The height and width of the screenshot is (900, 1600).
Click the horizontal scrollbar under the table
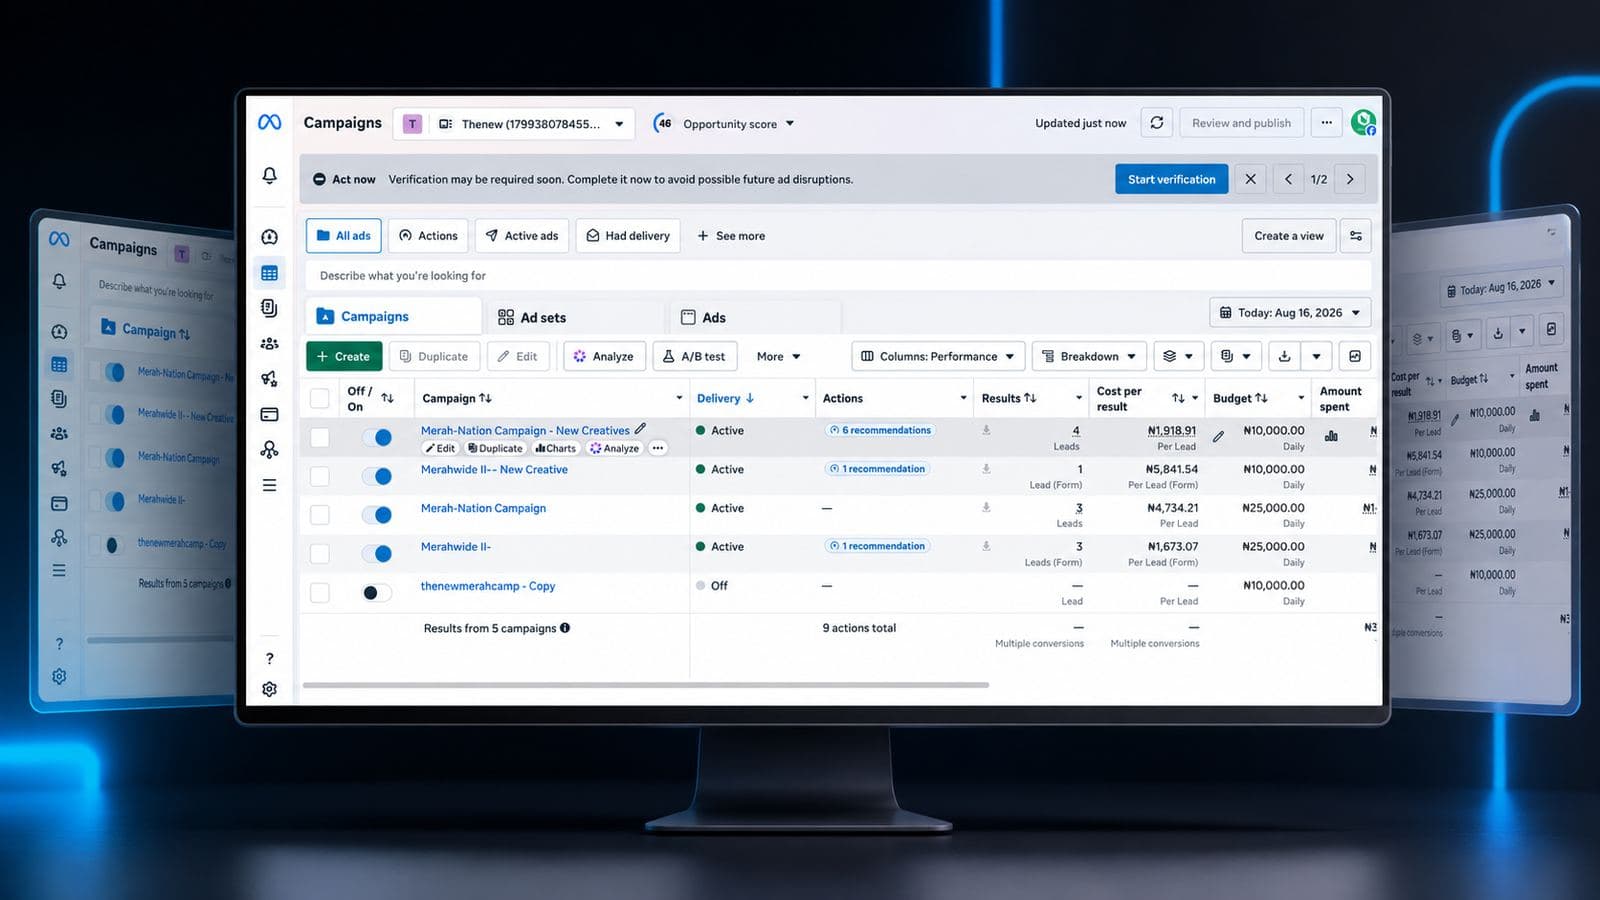[646, 685]
